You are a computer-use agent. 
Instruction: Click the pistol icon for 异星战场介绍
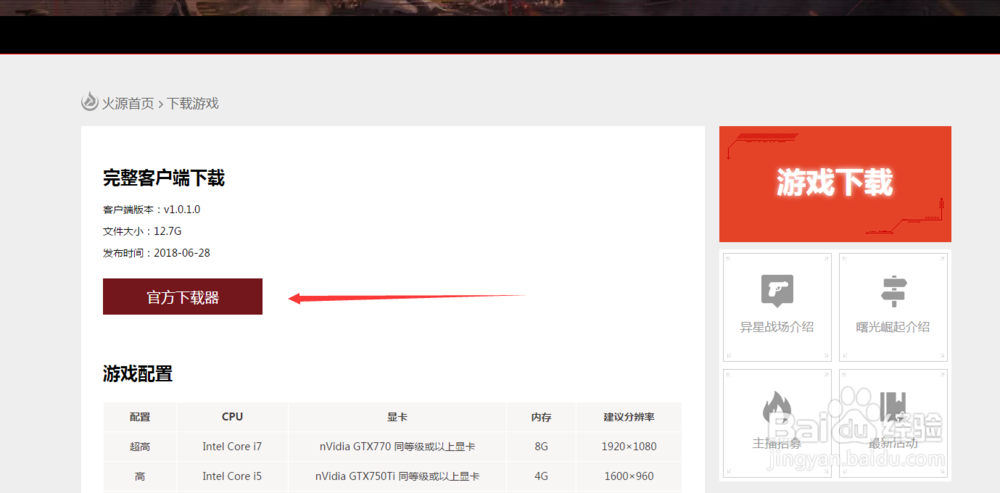777,290
